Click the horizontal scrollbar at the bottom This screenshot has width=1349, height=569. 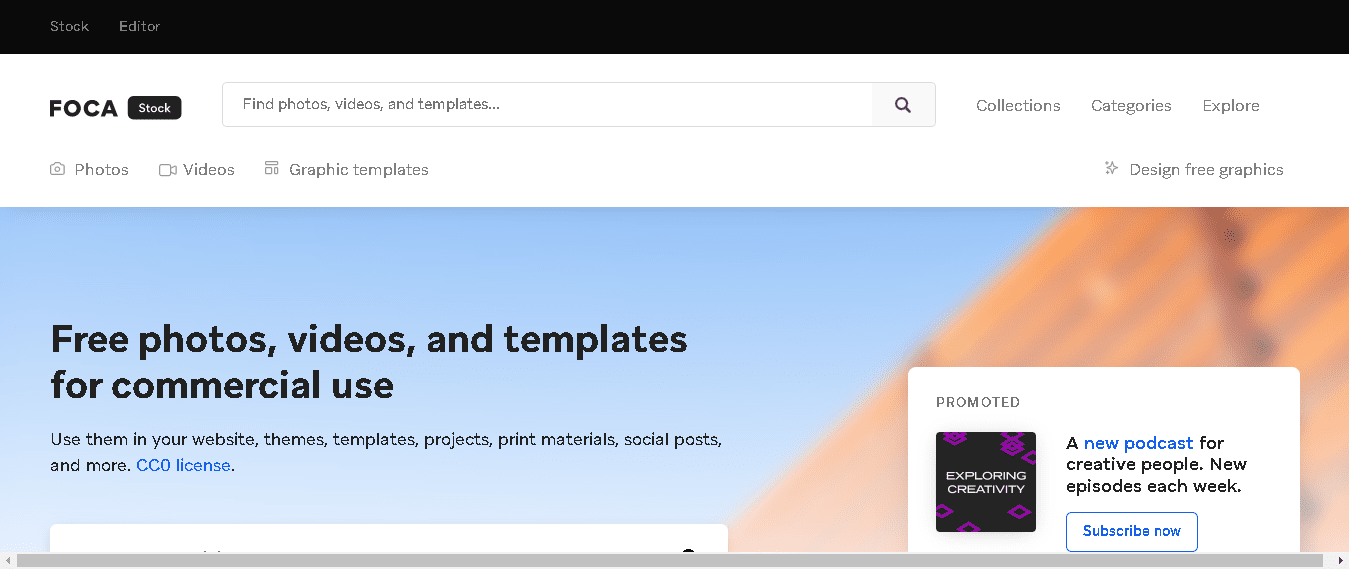(x=670, y=561)
